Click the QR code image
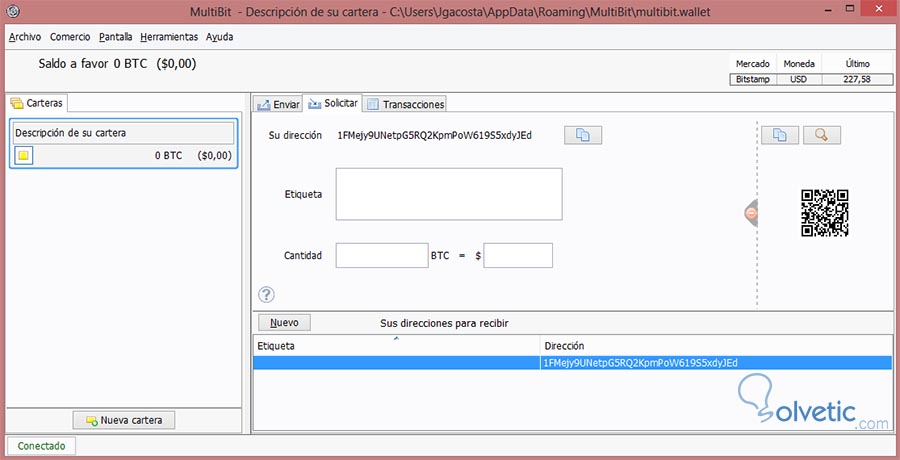This screenshot has height=460, width=900. 825,213
